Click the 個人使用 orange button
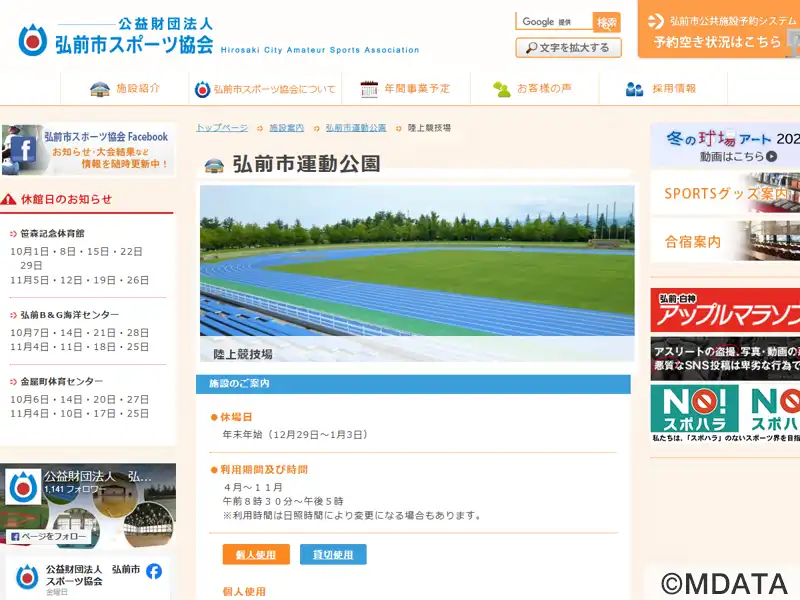800x600 pixels. [x=256, y=555]
